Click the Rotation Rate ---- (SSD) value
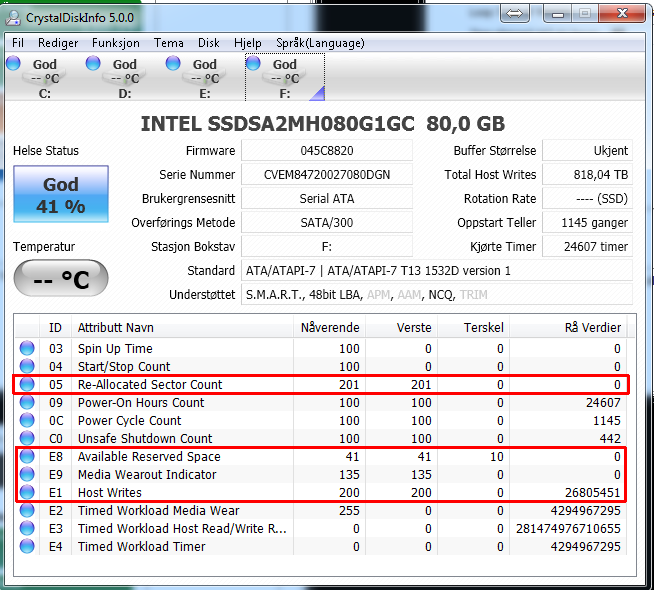This screenshot has height=590, width=654. pyautogui.click(x=587, y=198)
